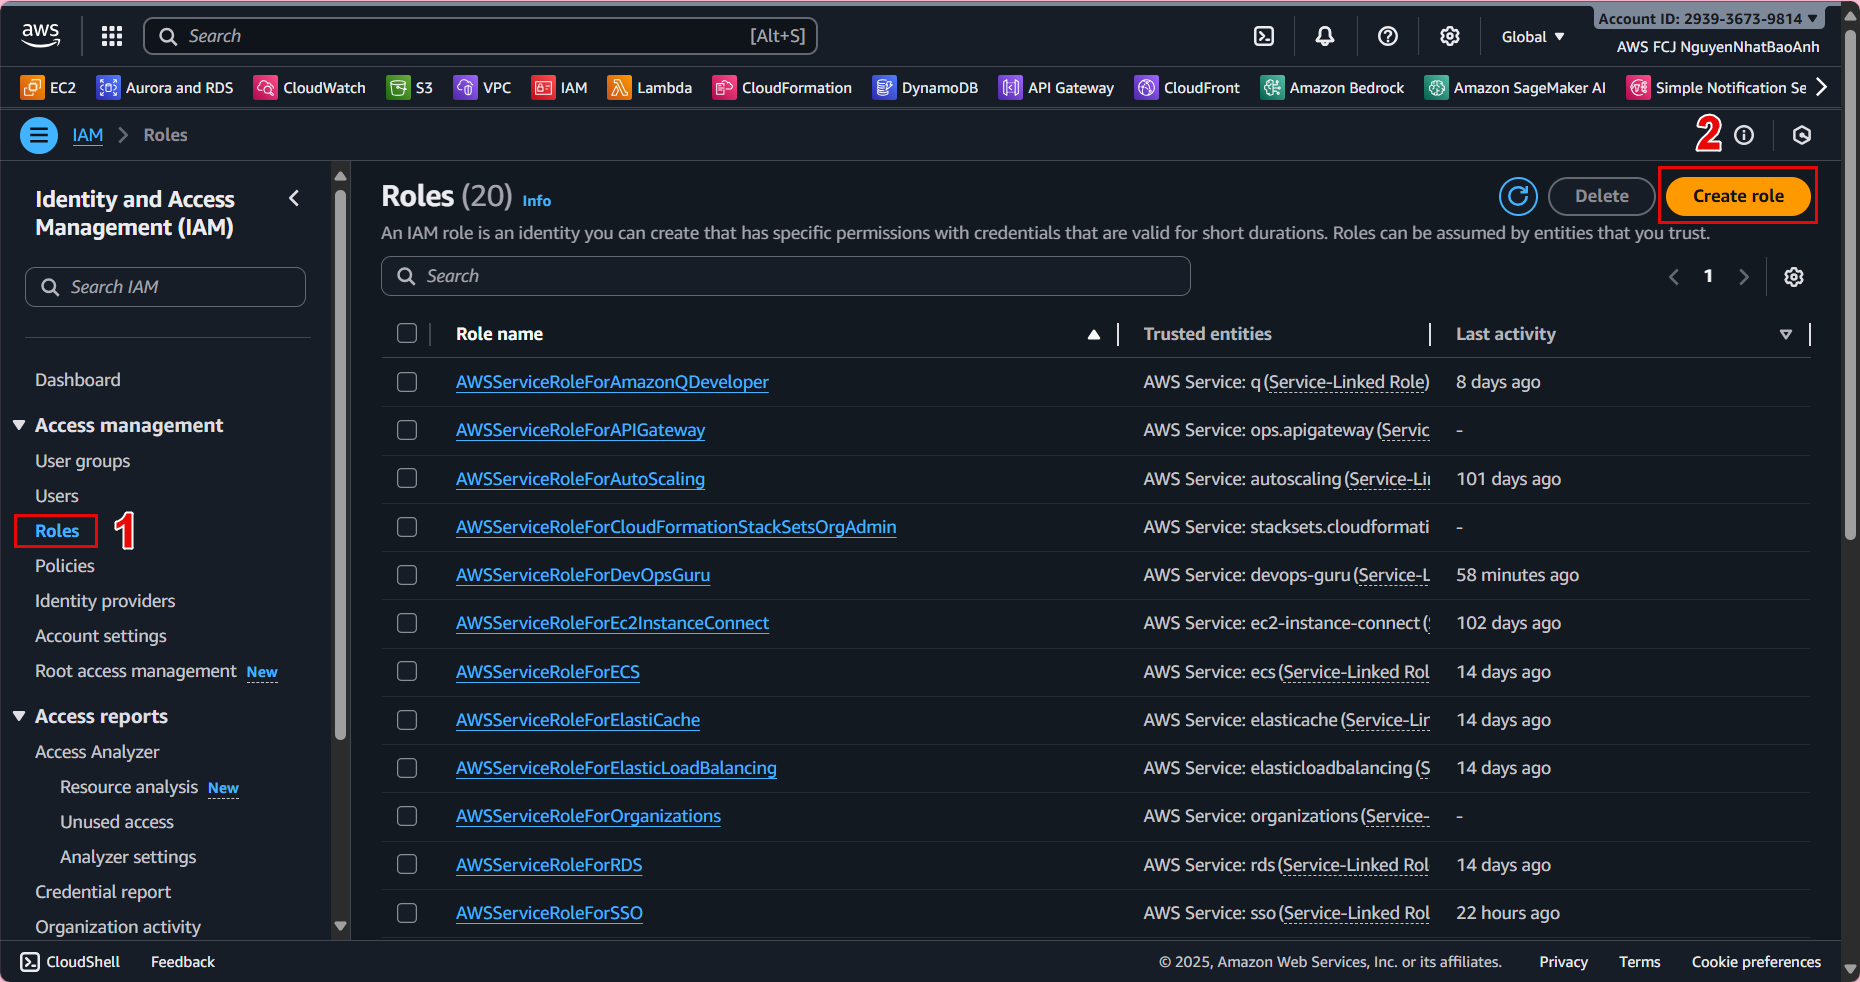Open the AWS services grid menu
This screenshot has height=982, width=1860.
point(112,36)
